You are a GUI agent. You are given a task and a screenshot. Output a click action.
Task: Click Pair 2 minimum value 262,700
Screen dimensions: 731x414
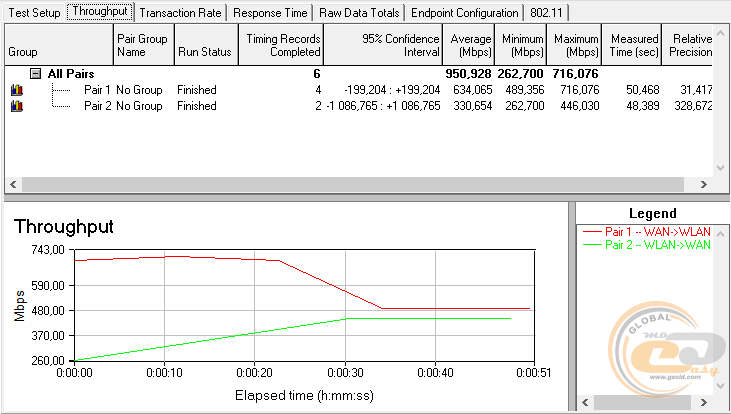[524, 106]
